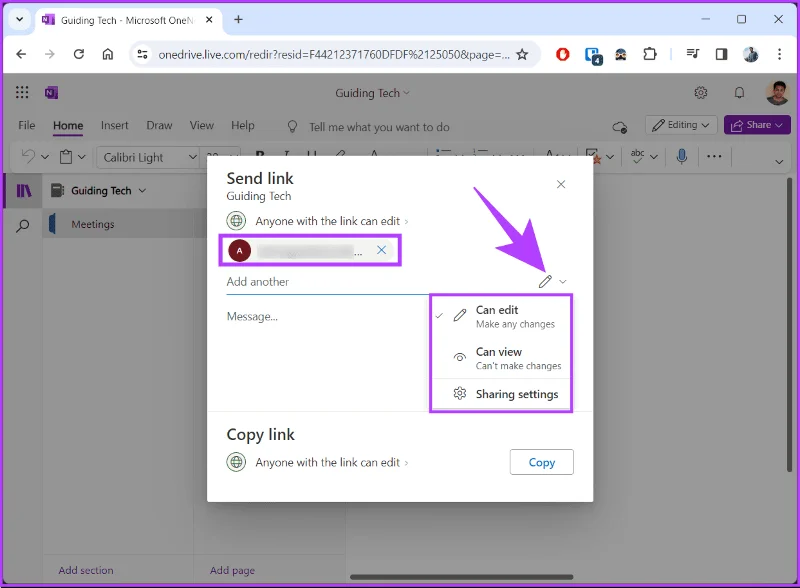Go to browser home page
The image size is (800, 588).
point(108,54)
